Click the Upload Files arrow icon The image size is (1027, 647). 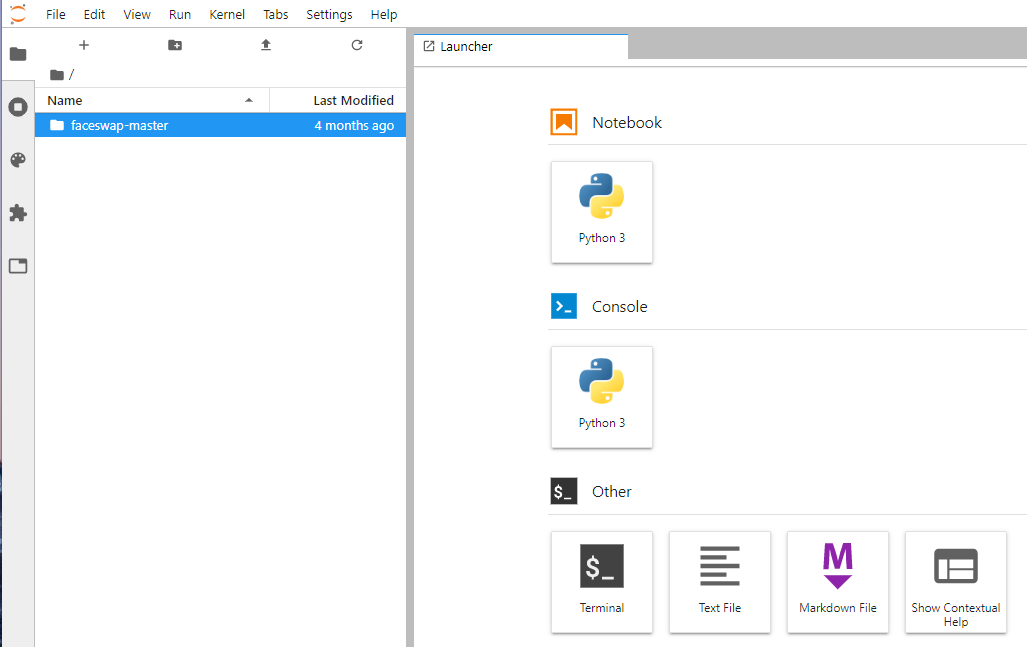[266, 45]
